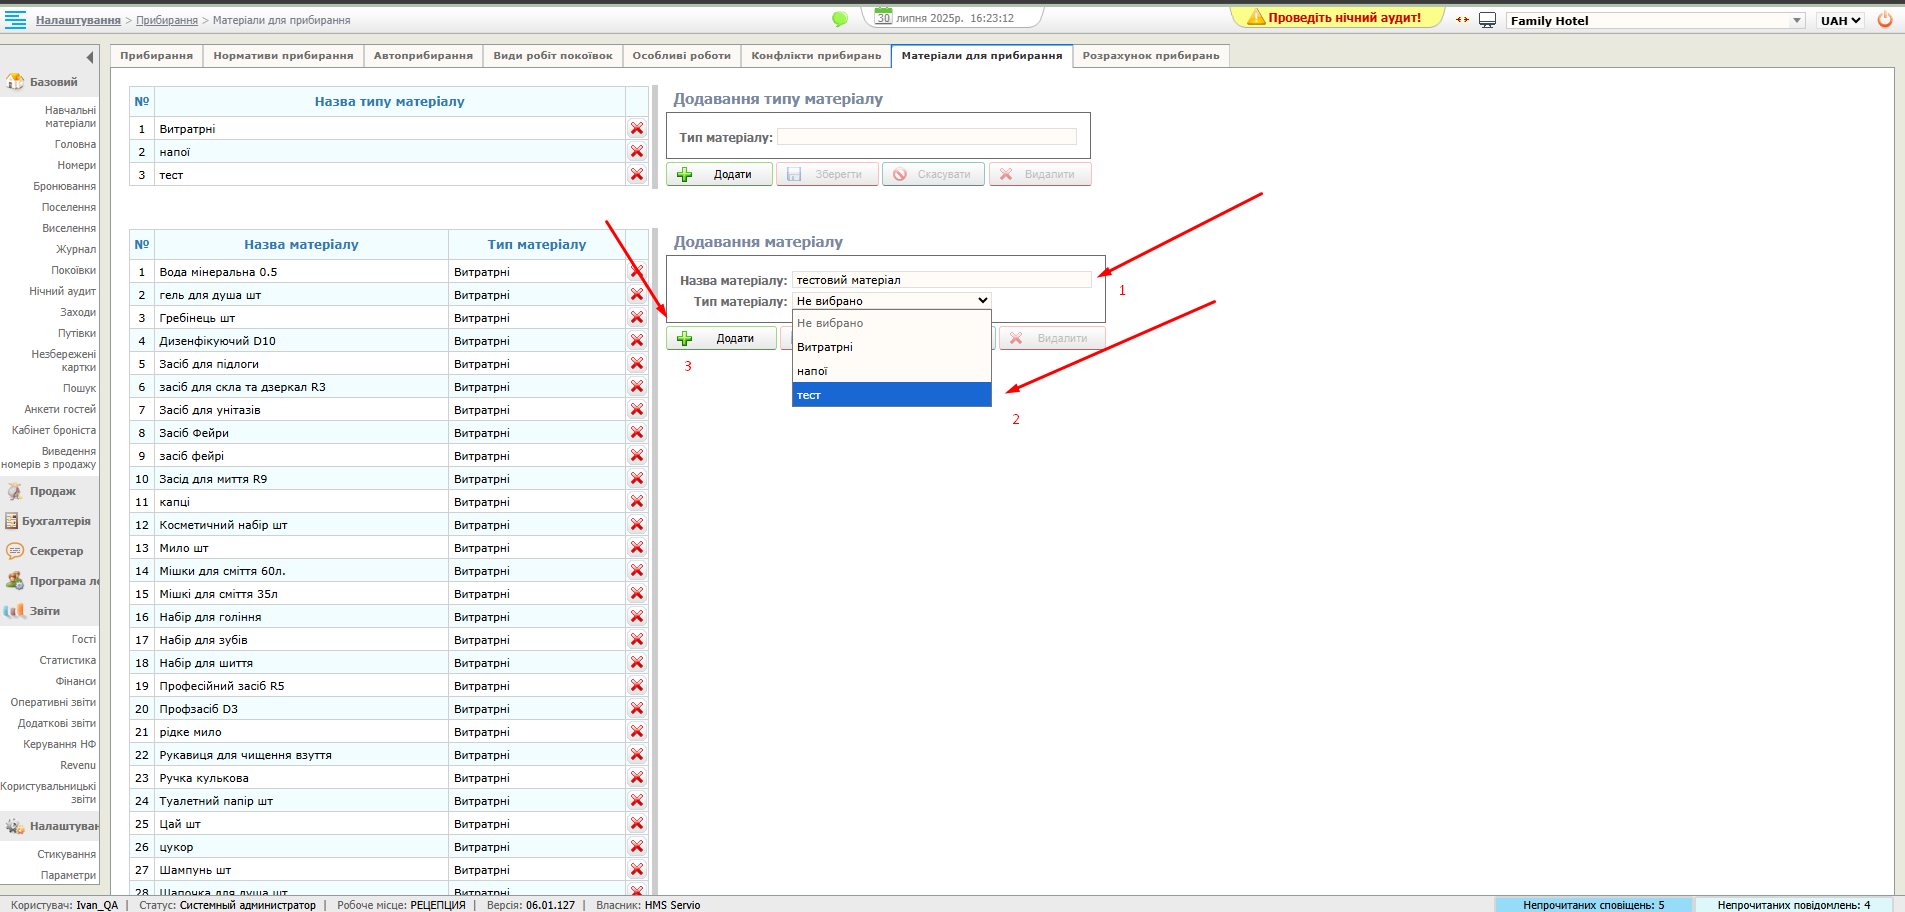Expand the 'Бухгалтерія' sidebar section
Image resolution: width=1905 pixels, height=912 pixels.
pos(56,521)
